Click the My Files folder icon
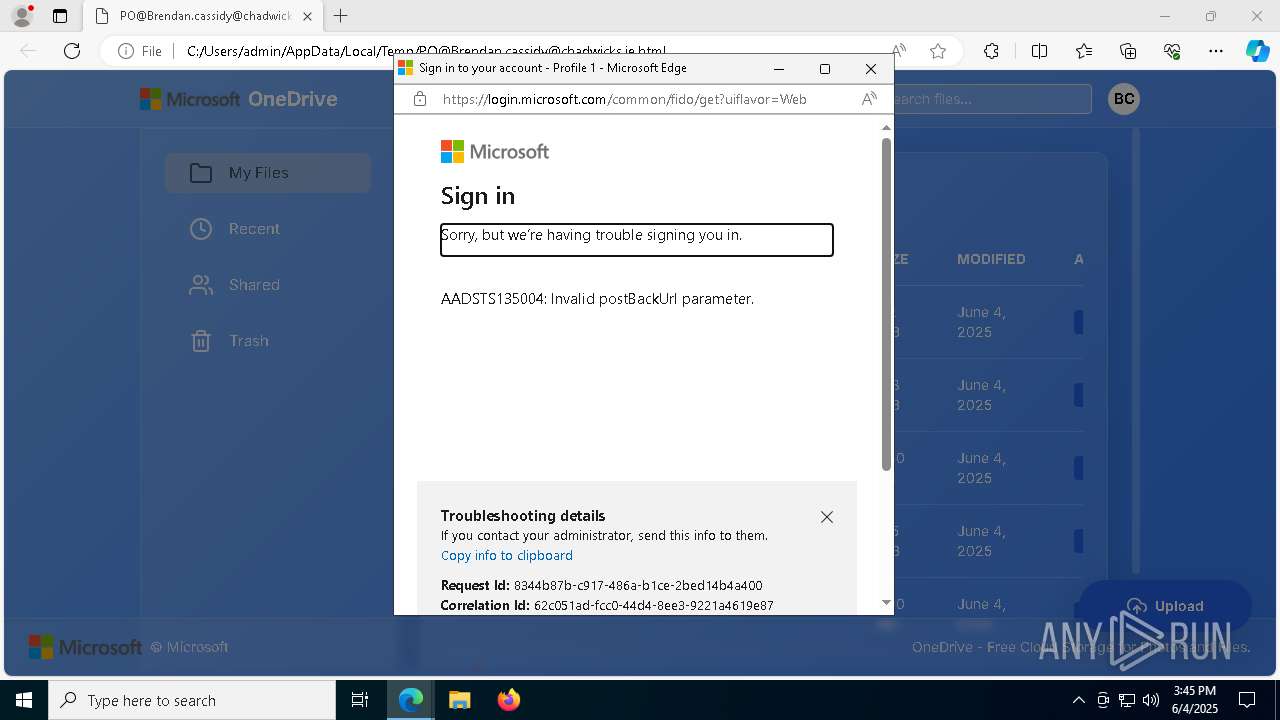 pyautogui.click(x=201, y=173)
